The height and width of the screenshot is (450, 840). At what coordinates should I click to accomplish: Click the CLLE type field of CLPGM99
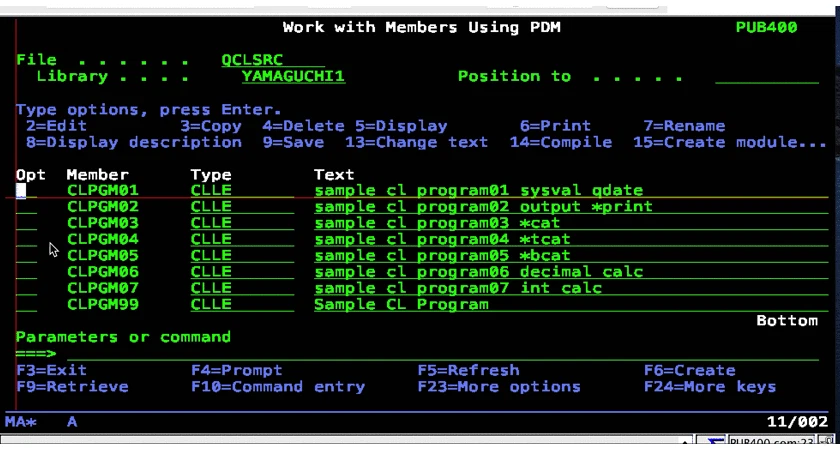(242, 304)
